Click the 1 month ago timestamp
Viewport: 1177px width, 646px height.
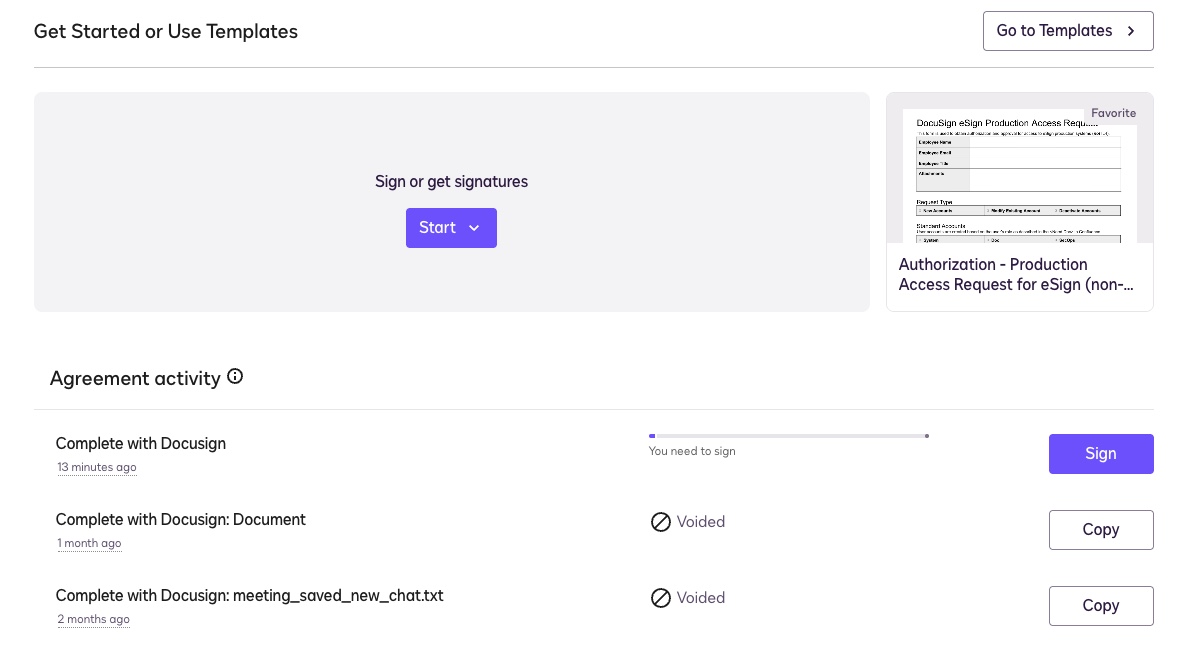coord(89,543)
